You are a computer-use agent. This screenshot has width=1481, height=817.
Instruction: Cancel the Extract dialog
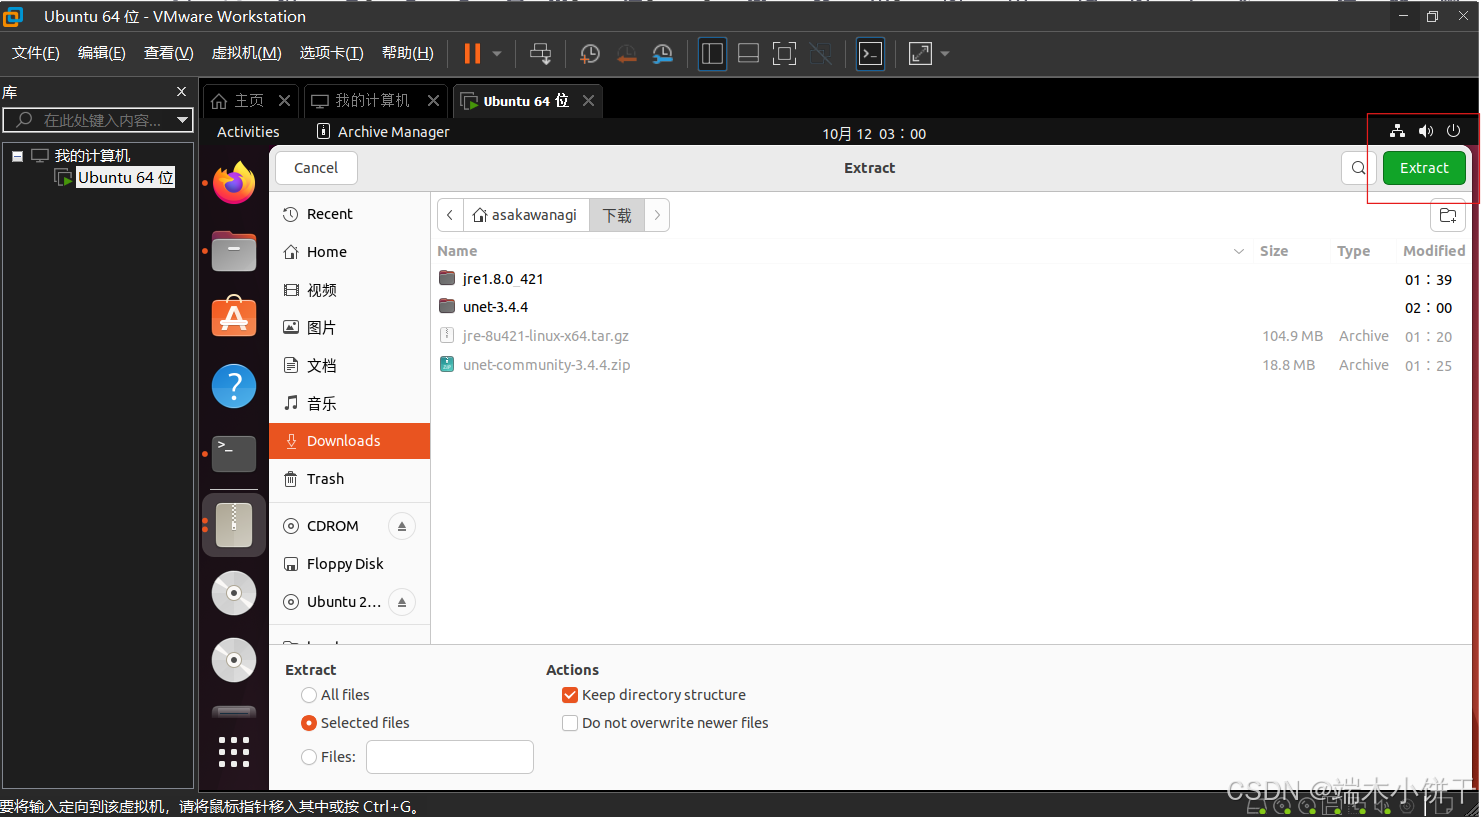(316, 168)
